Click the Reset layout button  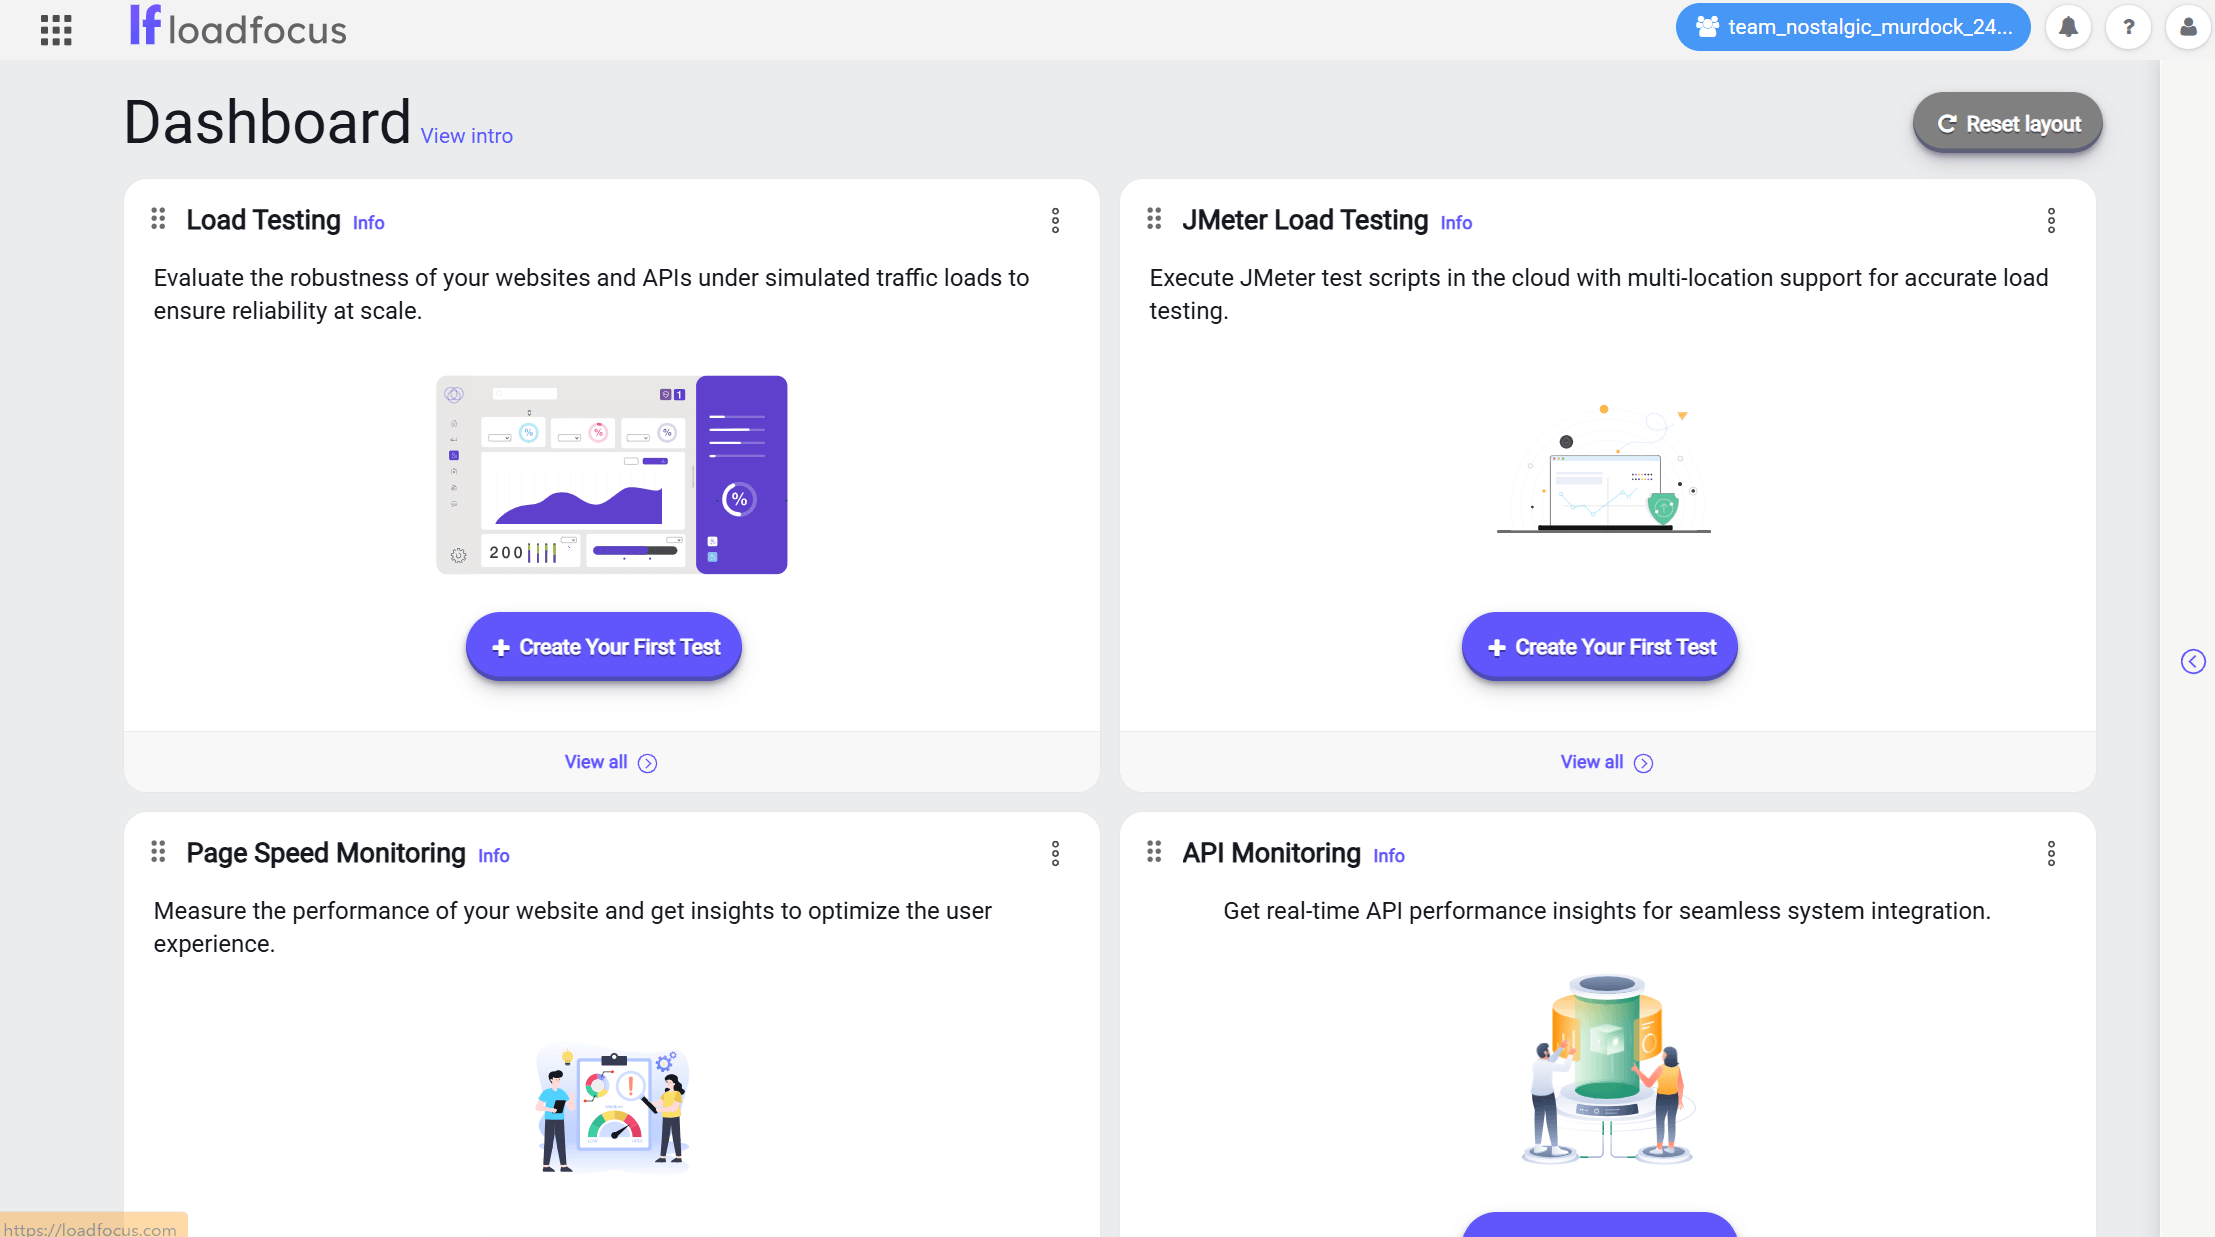(2008, 124)
